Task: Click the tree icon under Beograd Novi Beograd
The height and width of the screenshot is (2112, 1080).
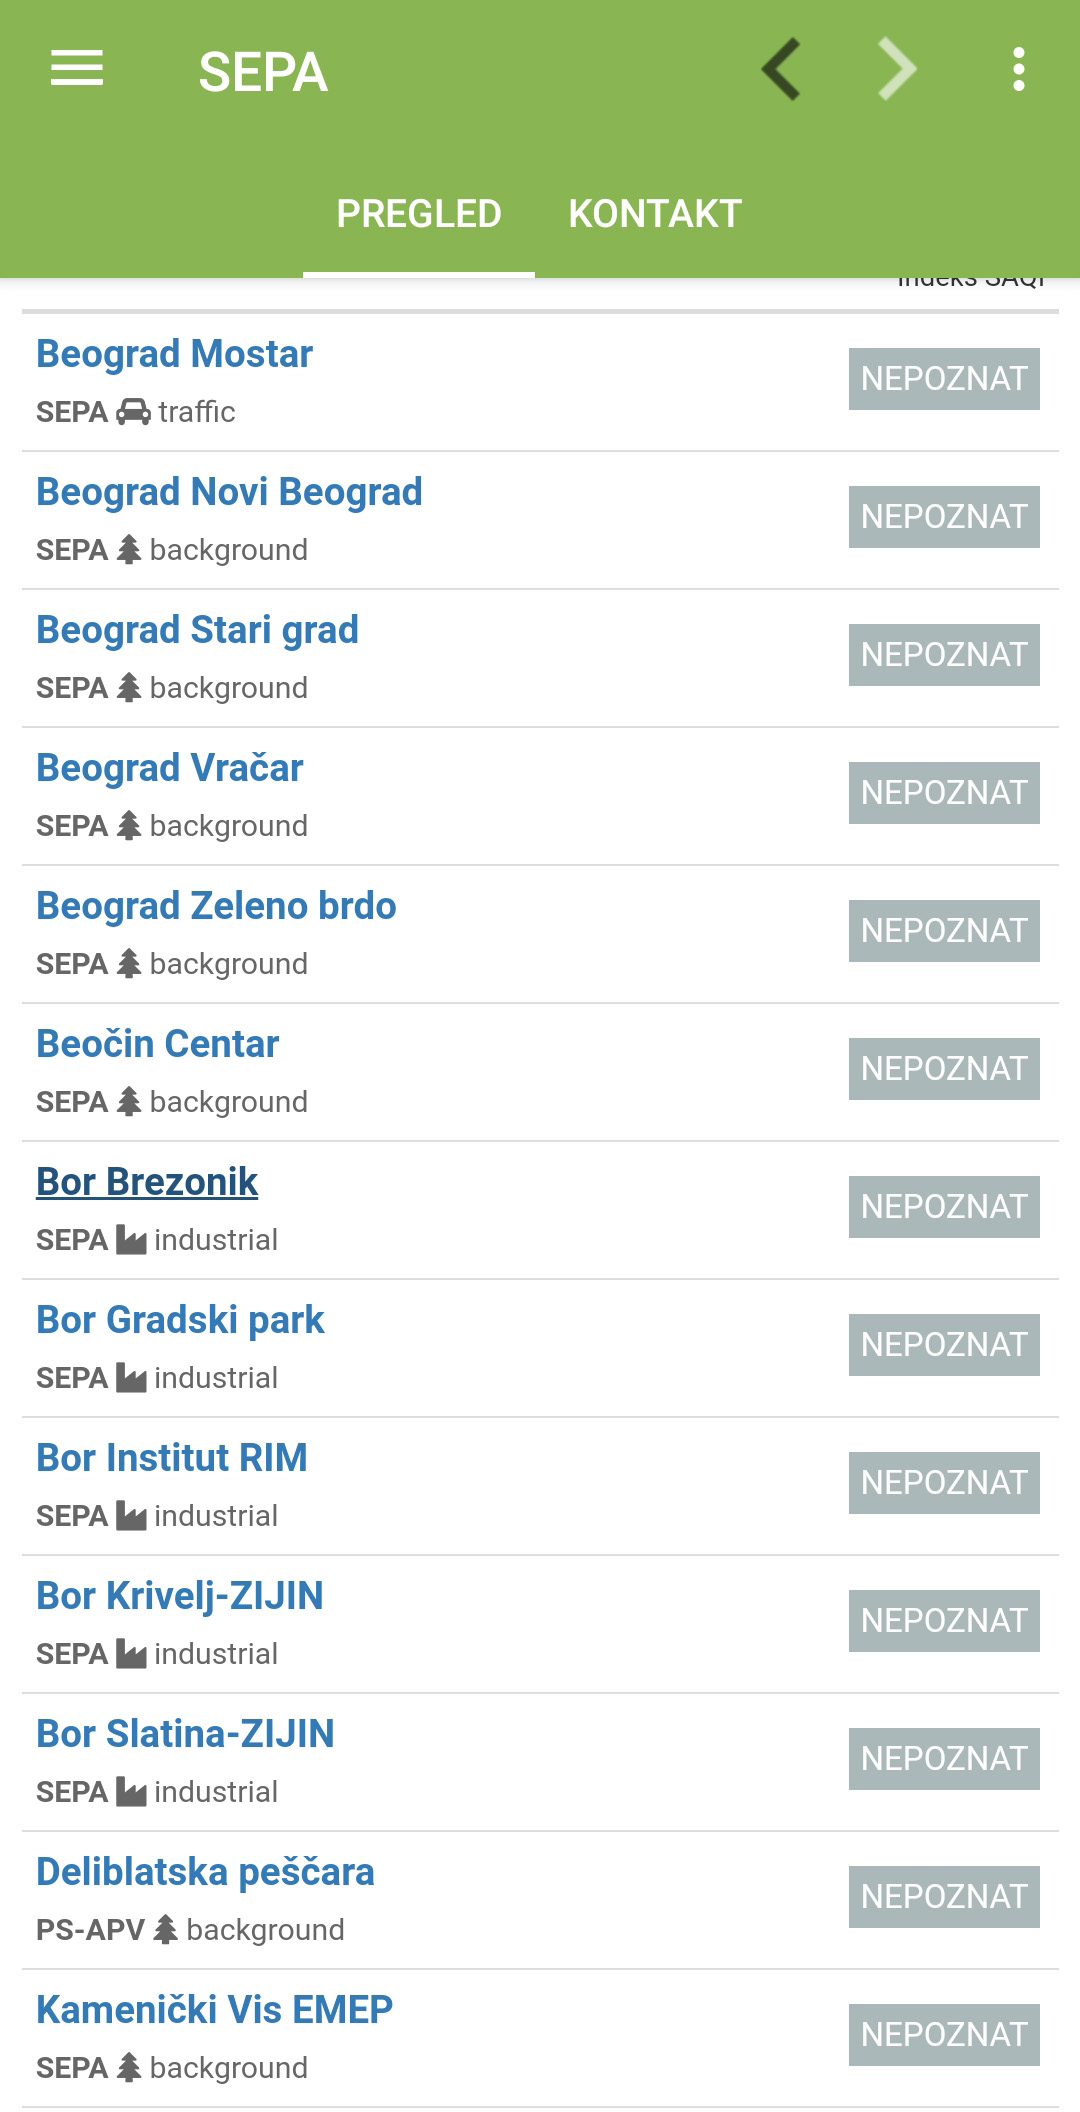Action: pyautogui.click(x=129, y=550)
